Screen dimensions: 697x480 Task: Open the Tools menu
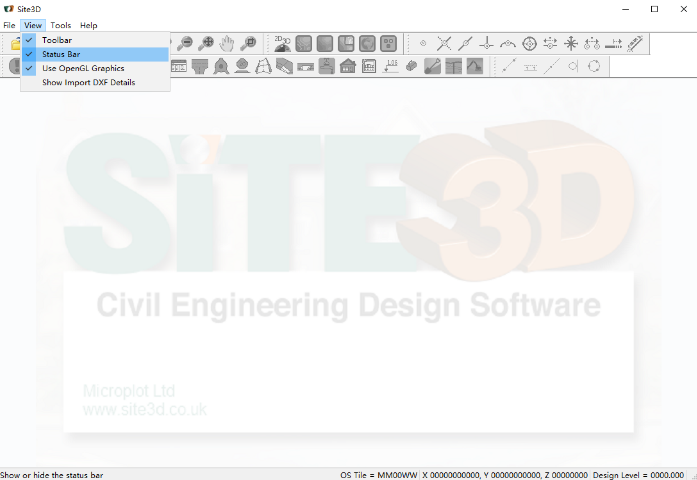pyautogui.click(x=61, y=25)
